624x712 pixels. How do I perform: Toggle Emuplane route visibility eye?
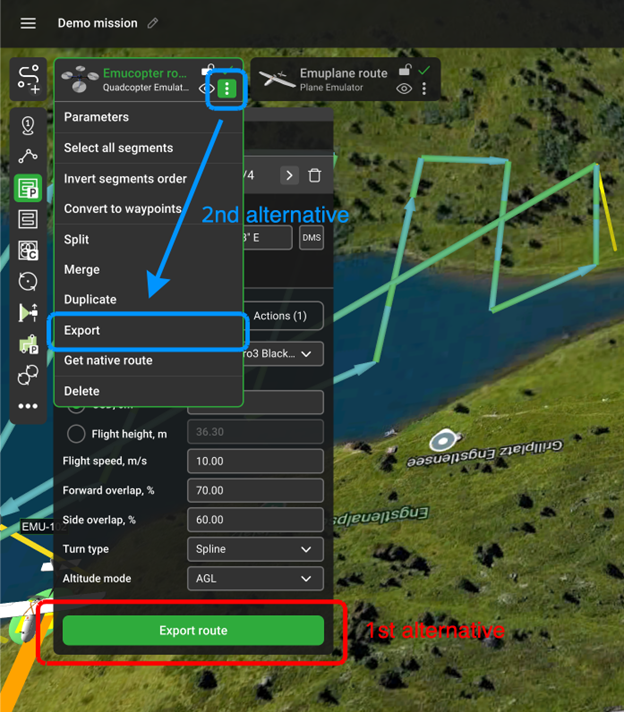point(404,89)
